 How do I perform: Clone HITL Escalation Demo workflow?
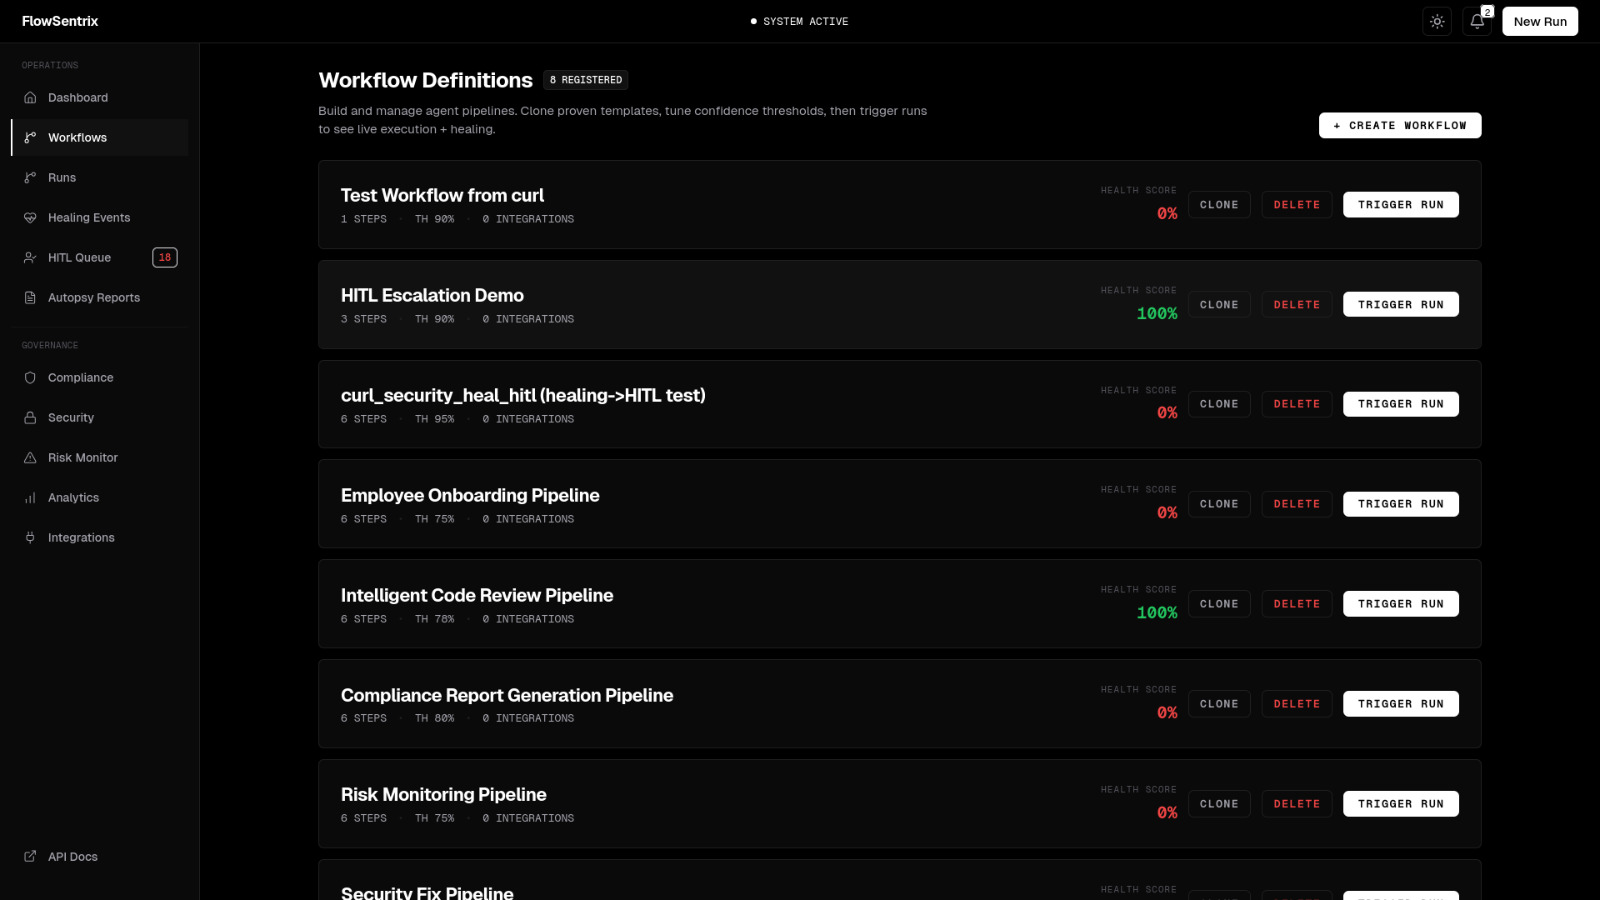pyautogui.click(x=1219, y=305)
